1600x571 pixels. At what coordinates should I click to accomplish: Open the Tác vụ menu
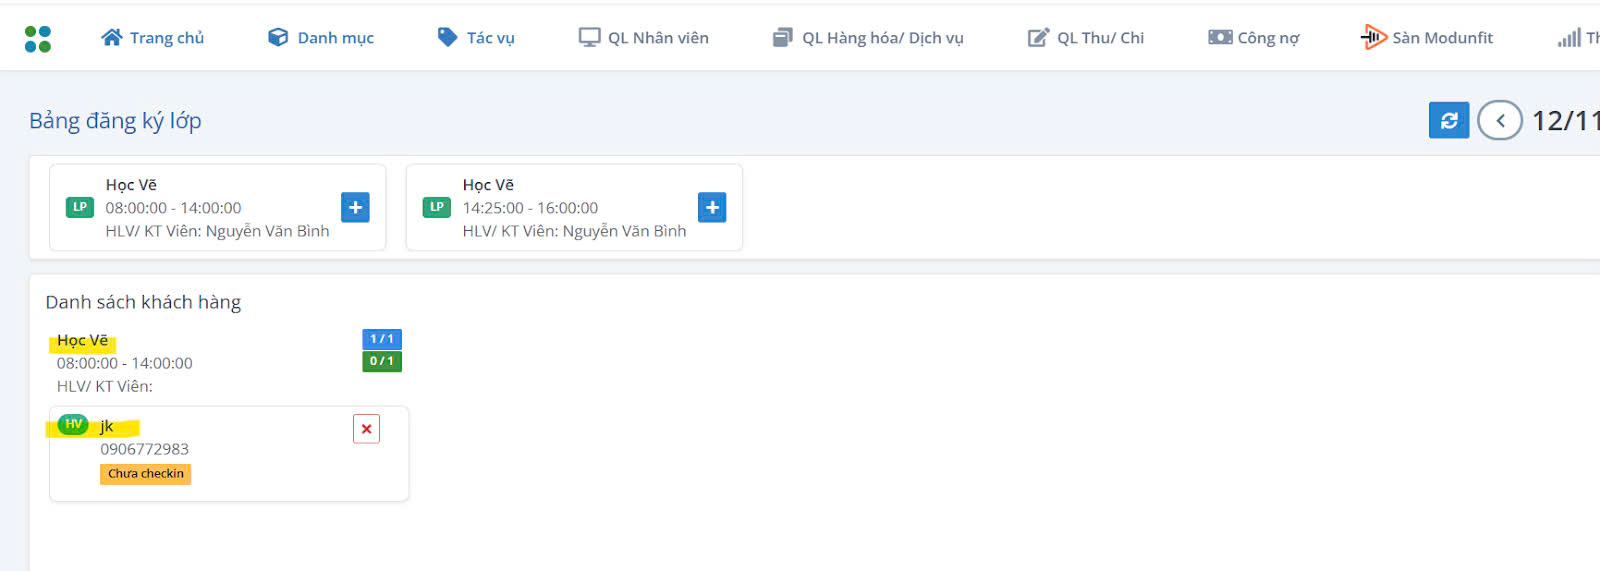coord(476,38)
